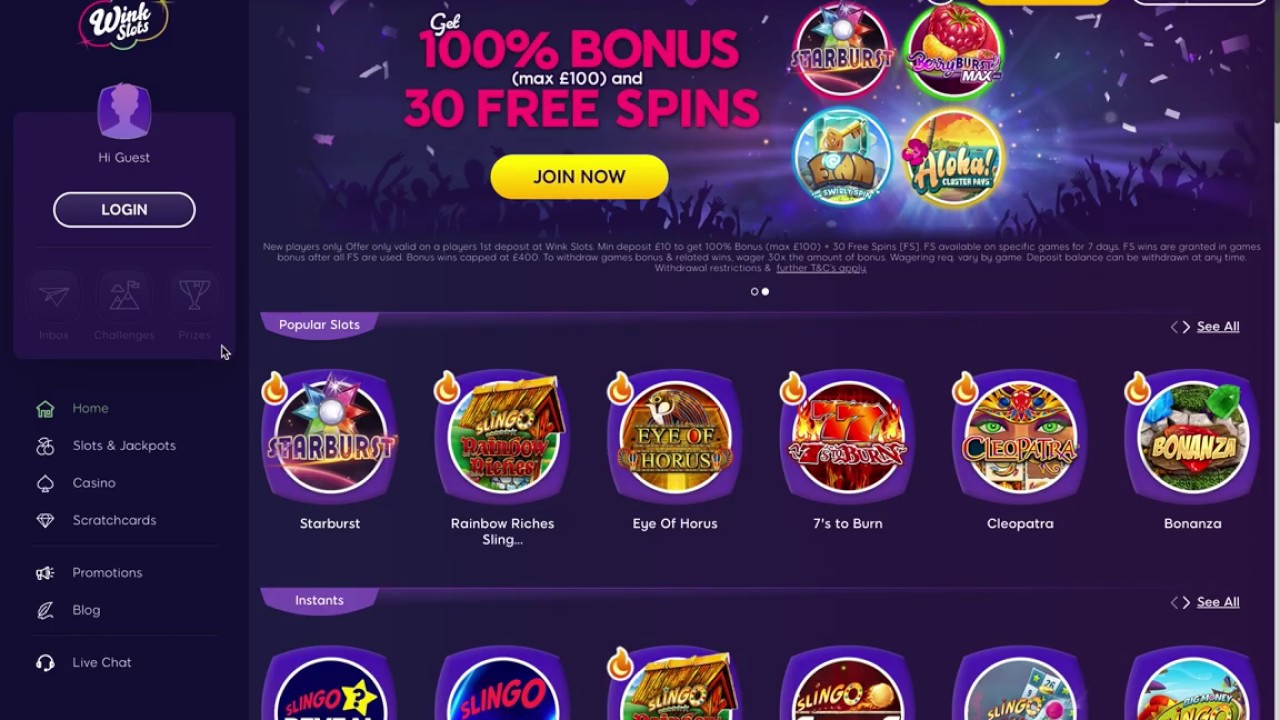1280x720 pixels.
Task: Open the Cleopatra slot thumbnail
Action: 1020,438
